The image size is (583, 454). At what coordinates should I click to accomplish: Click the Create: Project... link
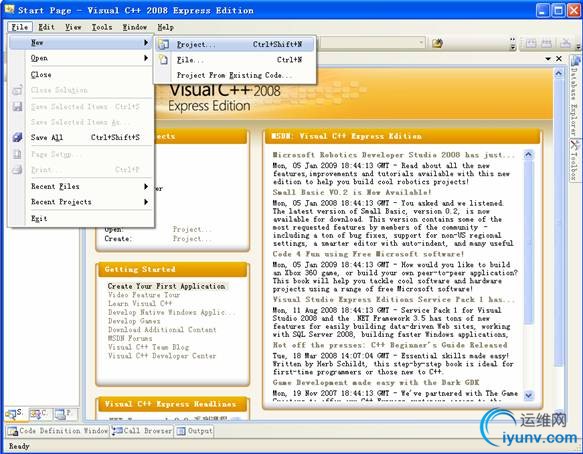(191, 238)
